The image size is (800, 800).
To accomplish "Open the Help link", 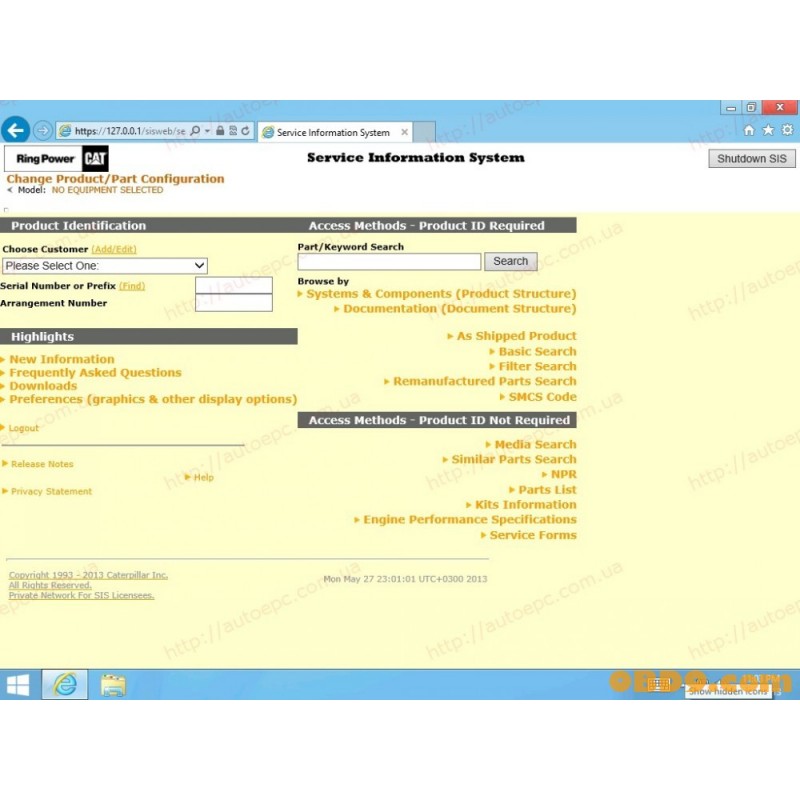I will (x=203, y=477).
